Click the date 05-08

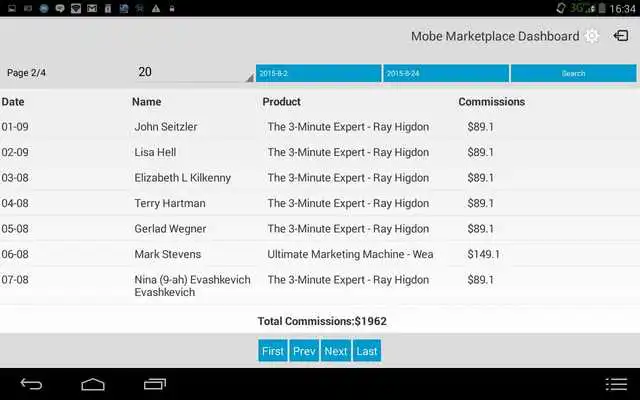point(15,229)
